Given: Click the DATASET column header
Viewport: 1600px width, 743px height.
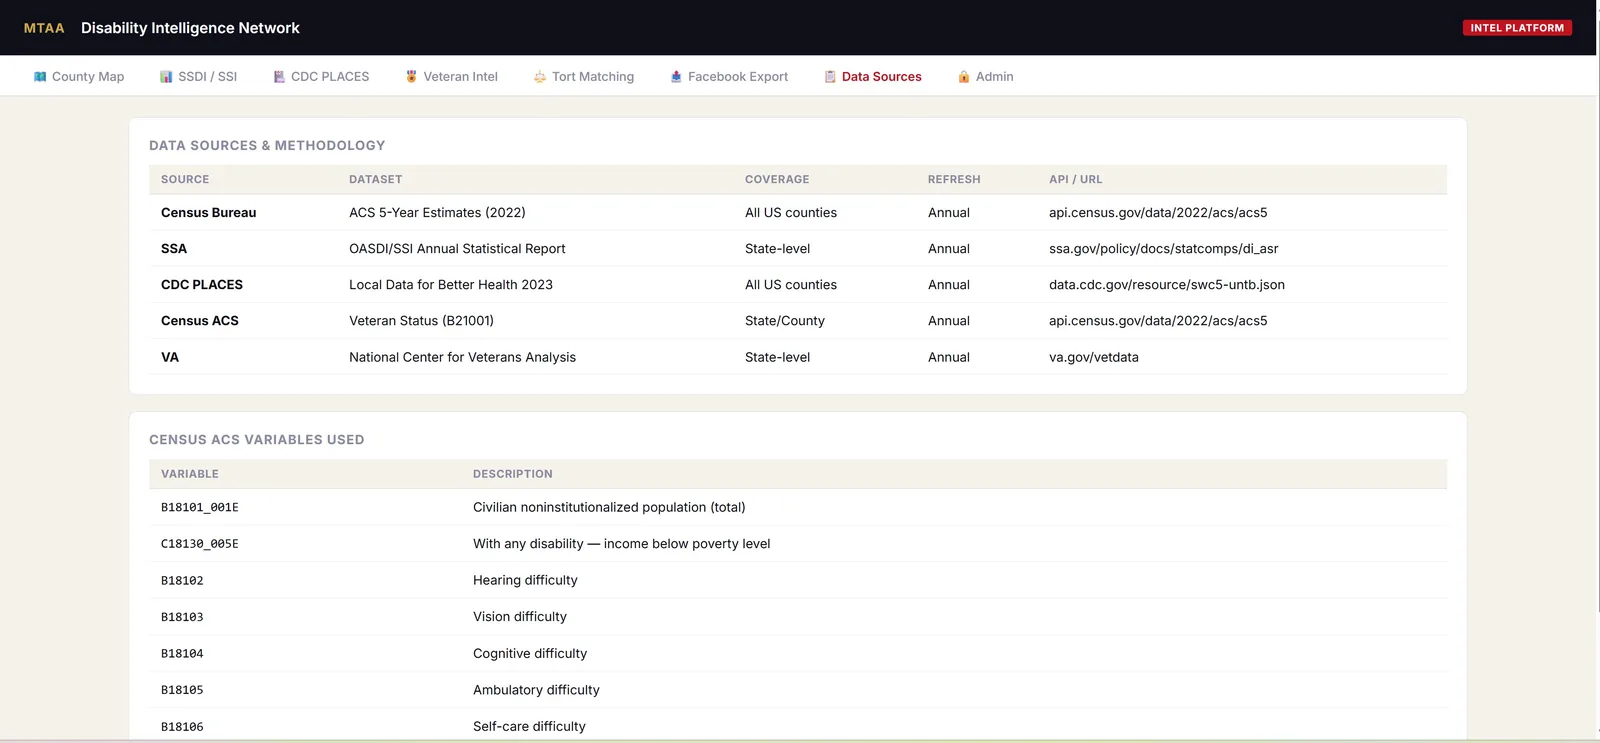Looking at the screenshot, I should coord(376,180).
